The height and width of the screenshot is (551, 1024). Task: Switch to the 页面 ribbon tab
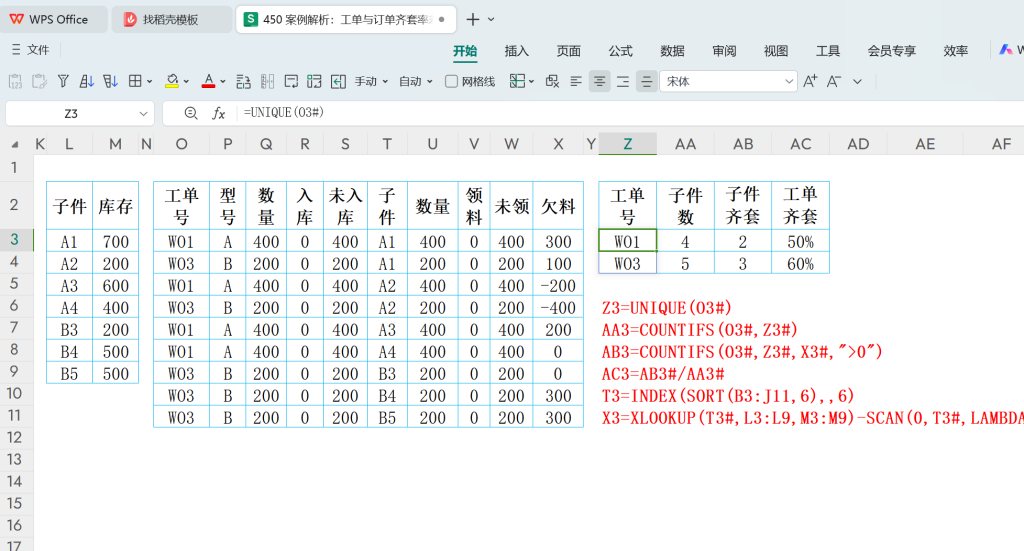pyautogui.click(x=568, y=51)
